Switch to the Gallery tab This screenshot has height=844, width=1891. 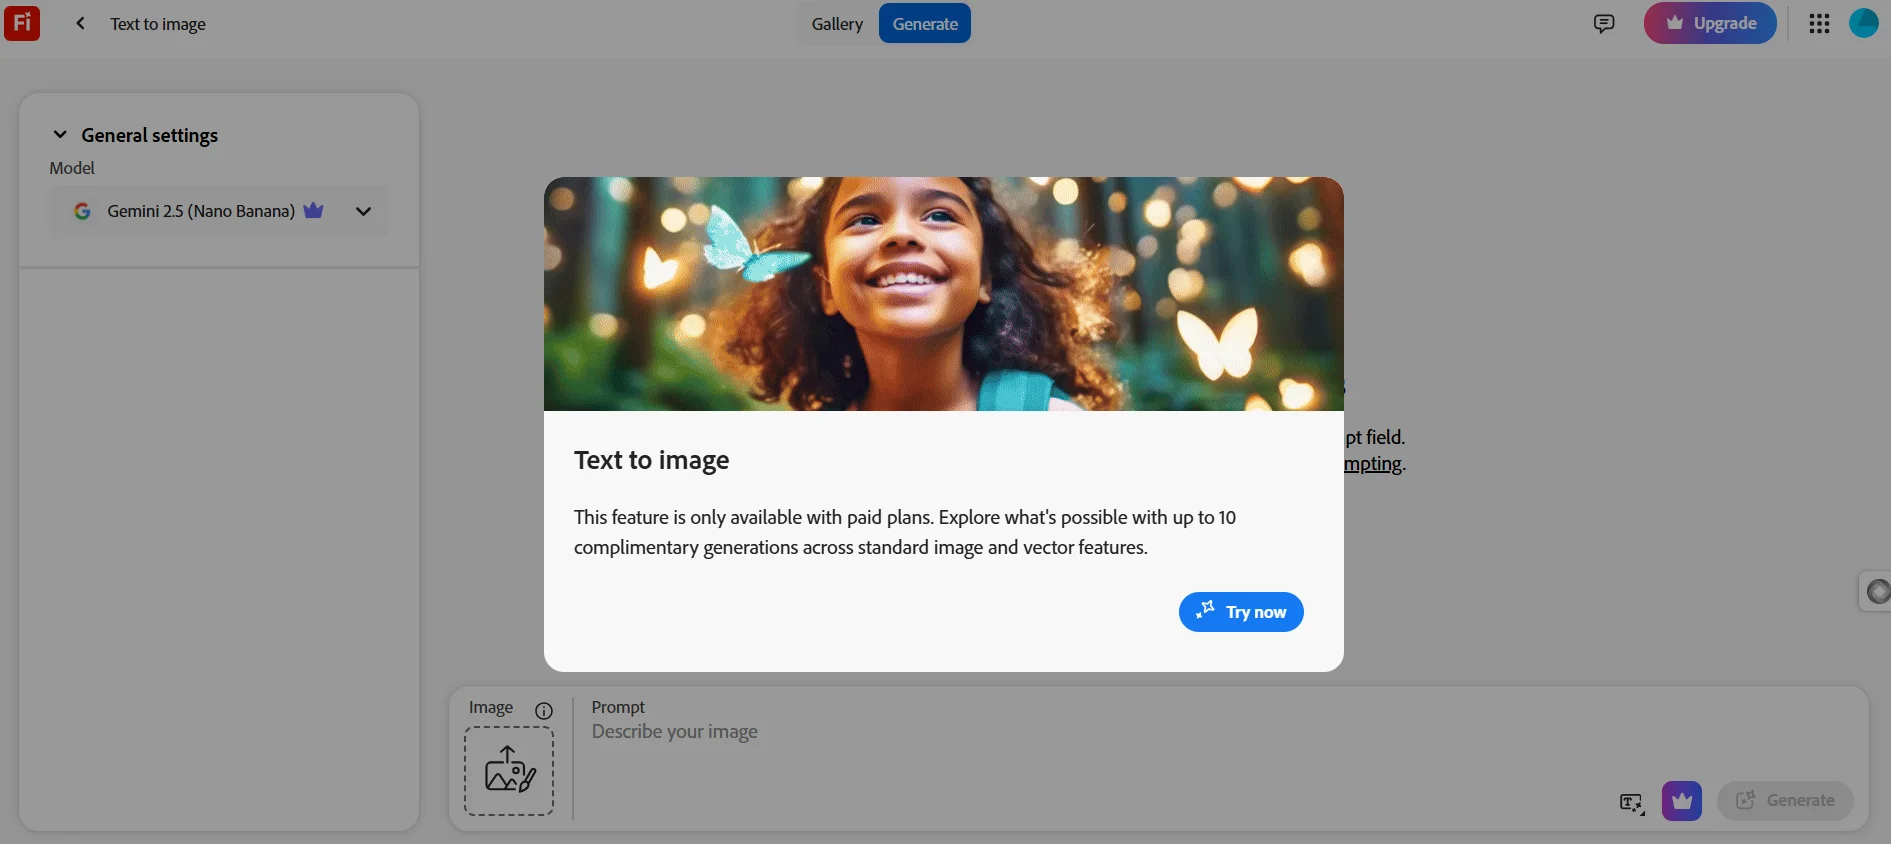837,24
